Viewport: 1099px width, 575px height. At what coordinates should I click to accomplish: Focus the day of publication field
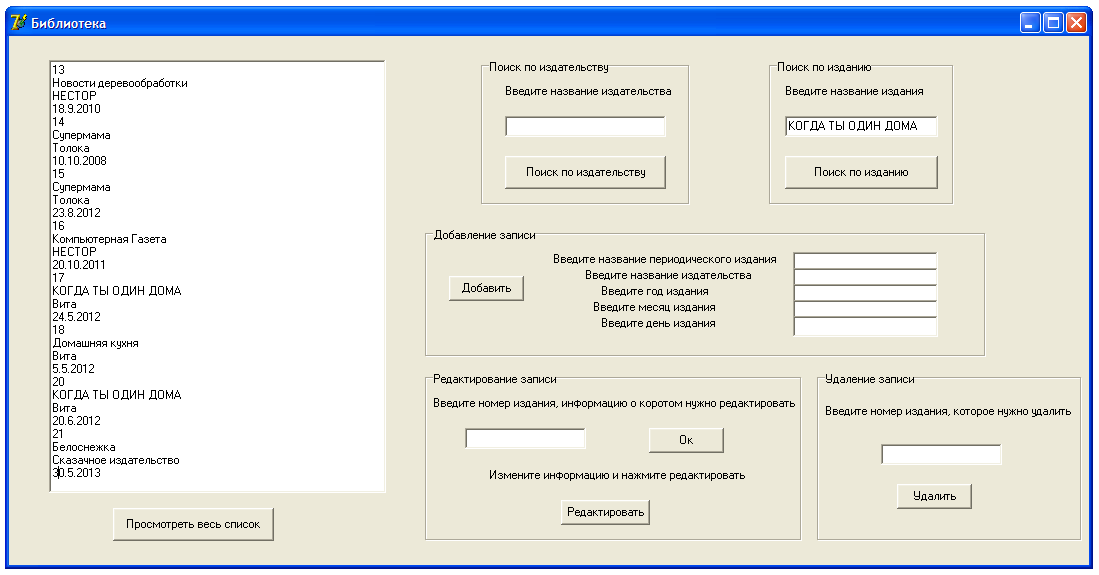[865, 326]
